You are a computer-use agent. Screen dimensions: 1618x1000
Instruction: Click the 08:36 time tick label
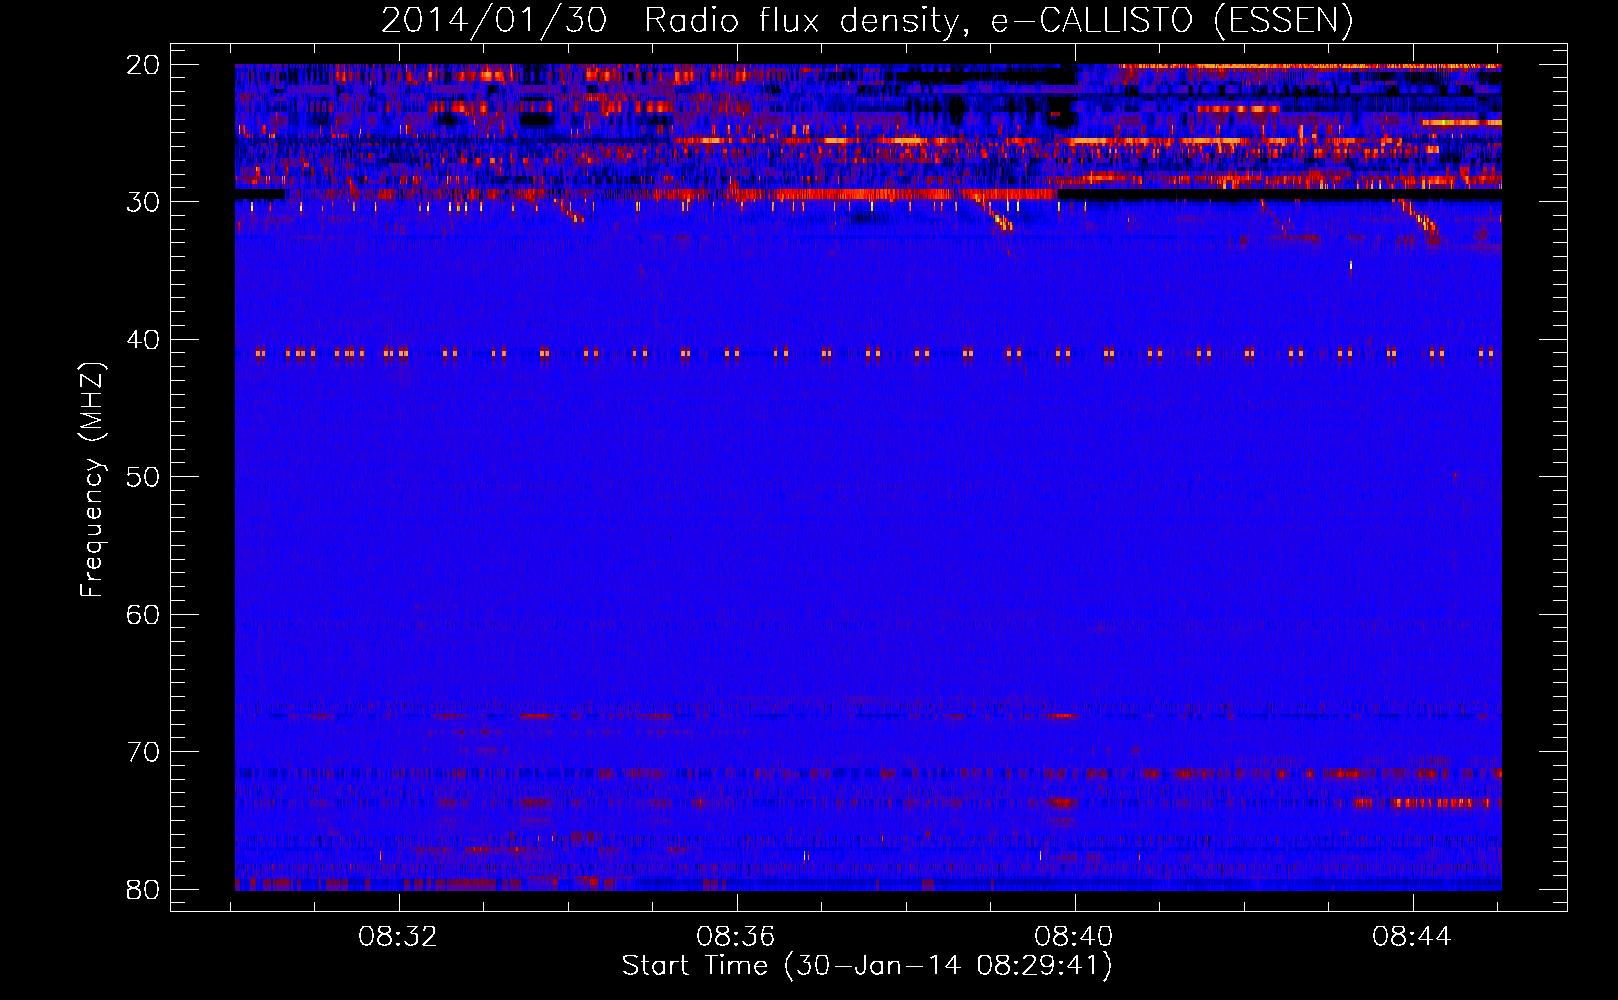click(736, 937)
